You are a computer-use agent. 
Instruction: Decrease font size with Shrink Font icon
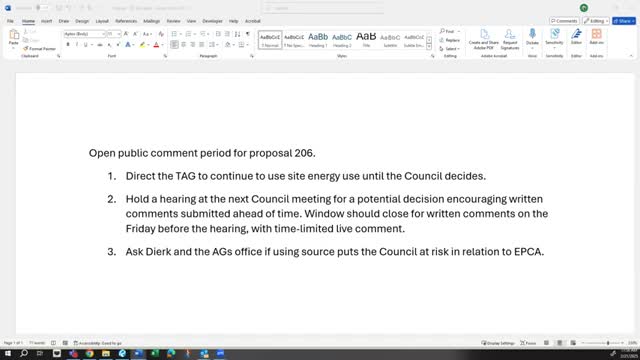[x=135, y=34]
